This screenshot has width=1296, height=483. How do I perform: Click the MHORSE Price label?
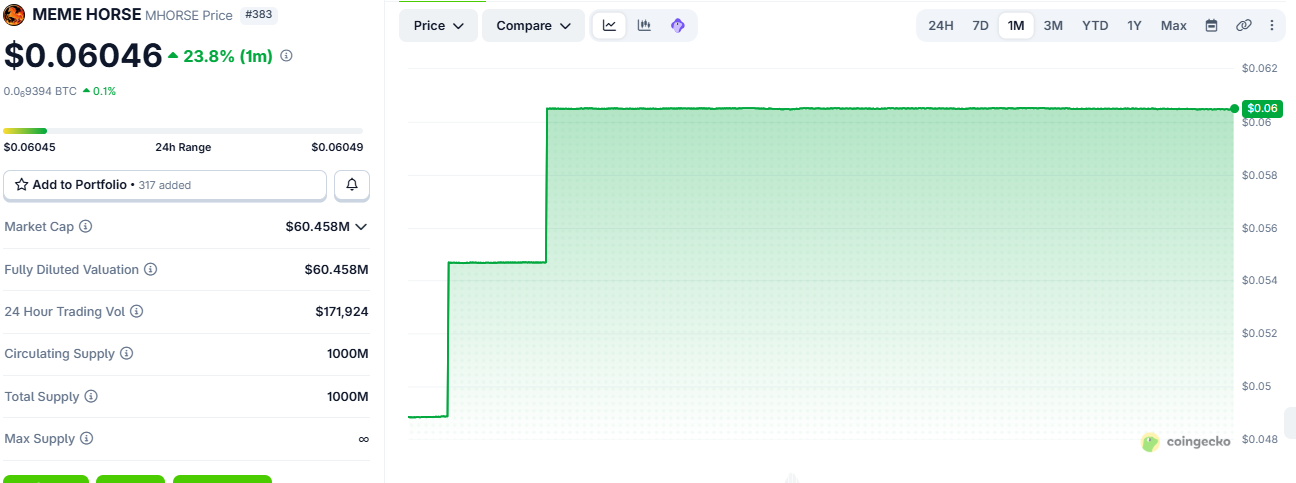(x=189, y=16)
